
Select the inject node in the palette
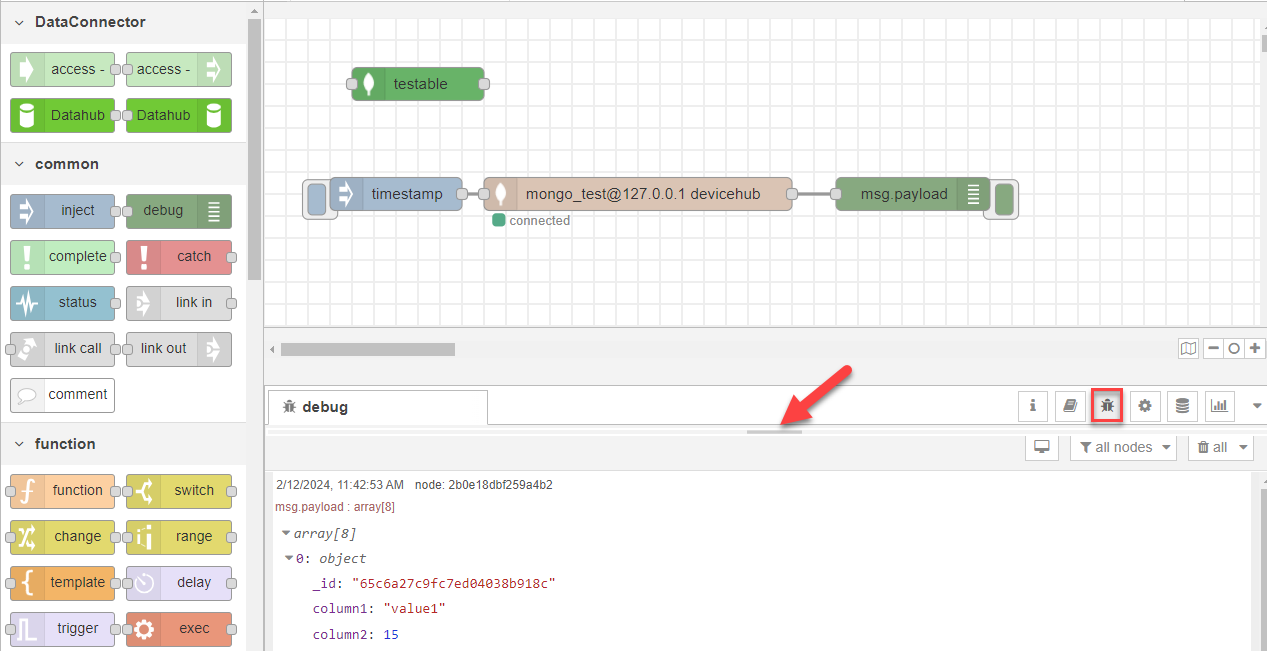pos(62,211)
